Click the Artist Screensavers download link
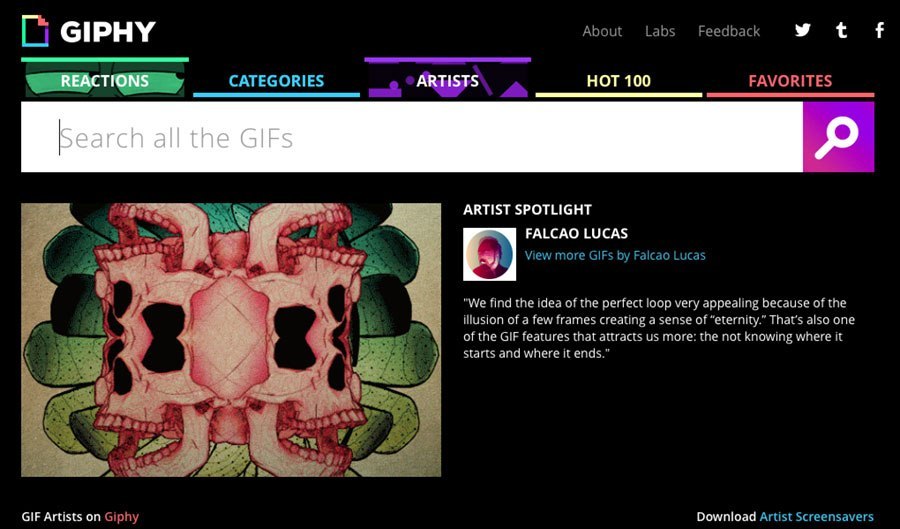 pyautogui.click(x=816, y=516)
